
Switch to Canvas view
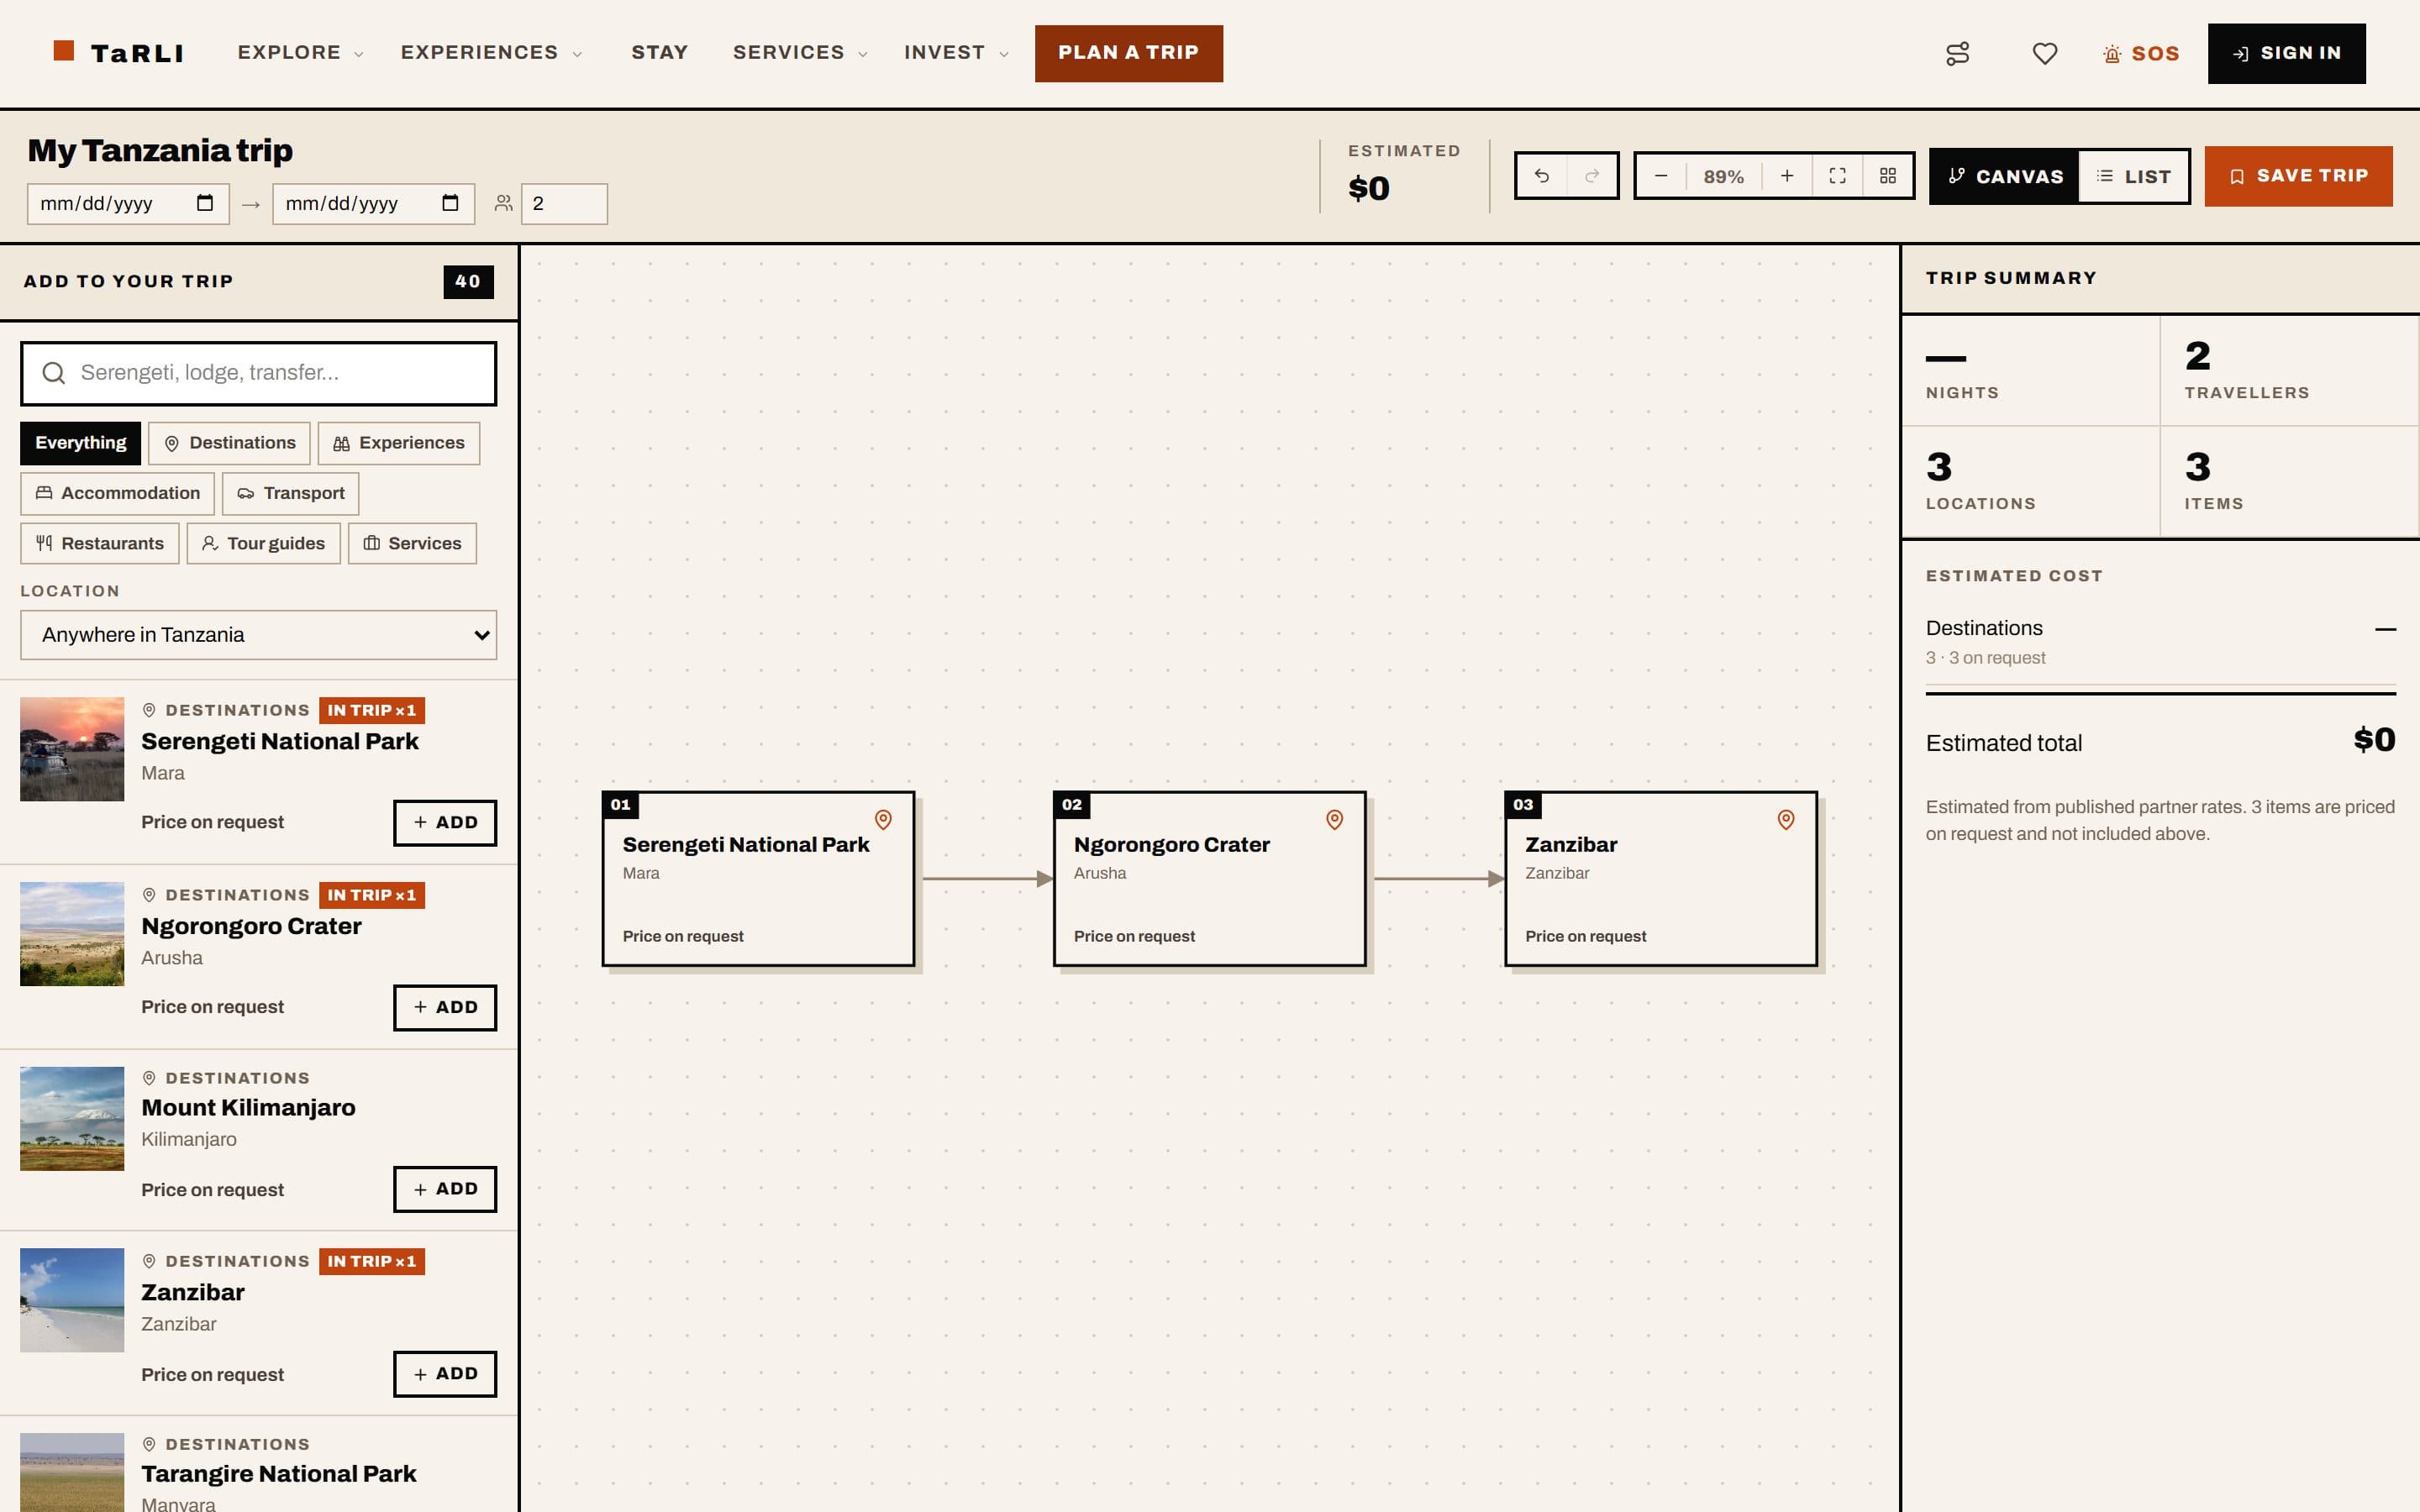[x=2004, y=176]
